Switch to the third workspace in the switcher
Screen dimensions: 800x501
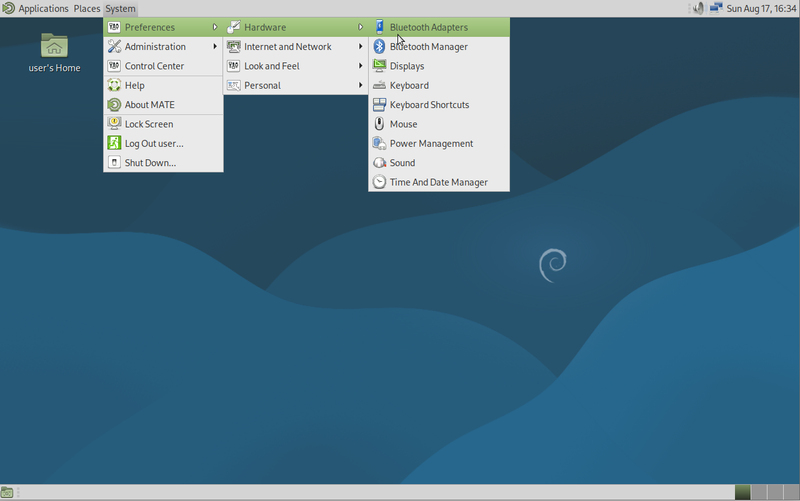(x=775, y=492)
